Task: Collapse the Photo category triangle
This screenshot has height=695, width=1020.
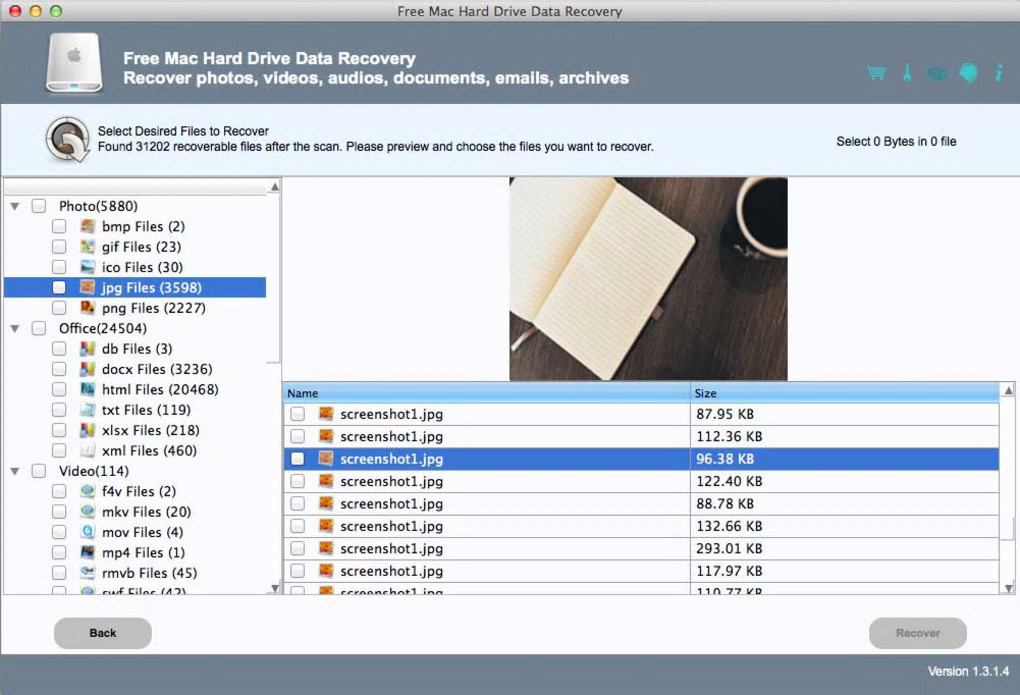Action: pos(15,206)
